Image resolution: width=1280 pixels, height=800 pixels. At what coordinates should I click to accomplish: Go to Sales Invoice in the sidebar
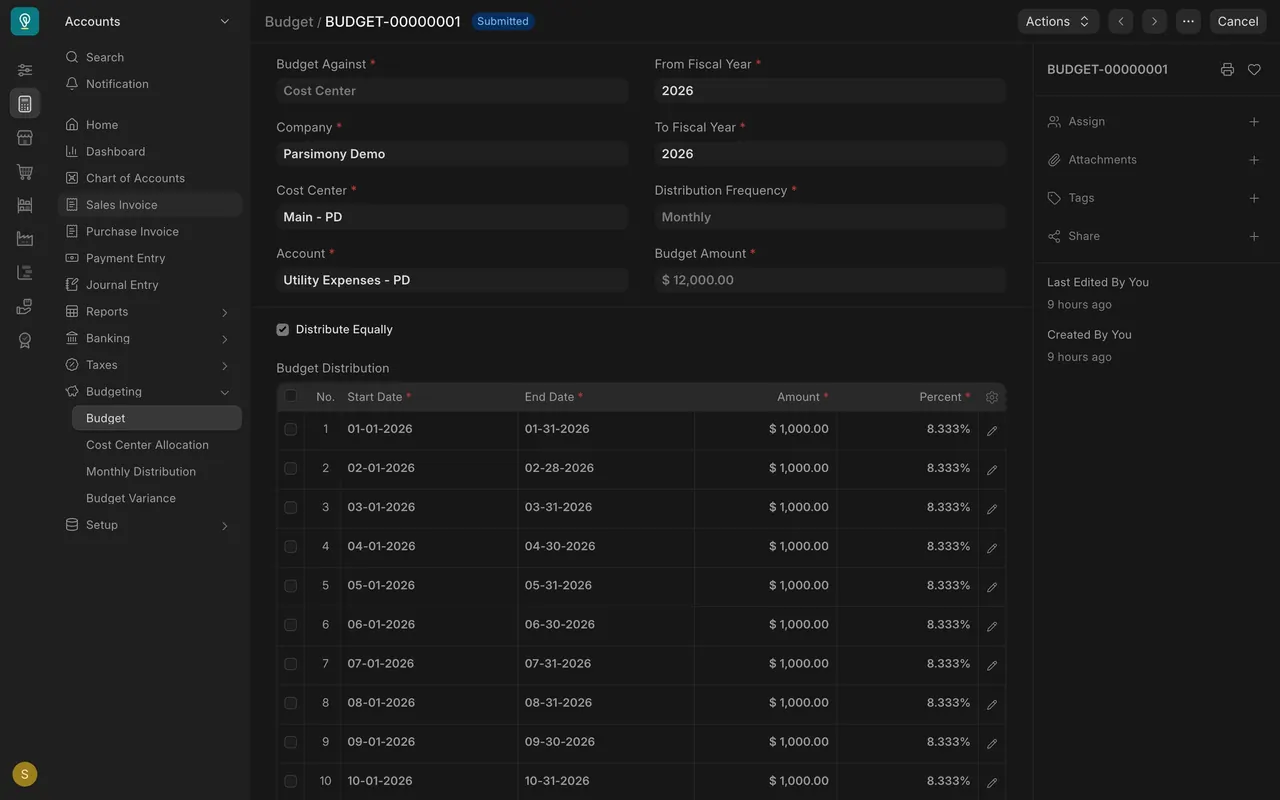pos(149,205)
